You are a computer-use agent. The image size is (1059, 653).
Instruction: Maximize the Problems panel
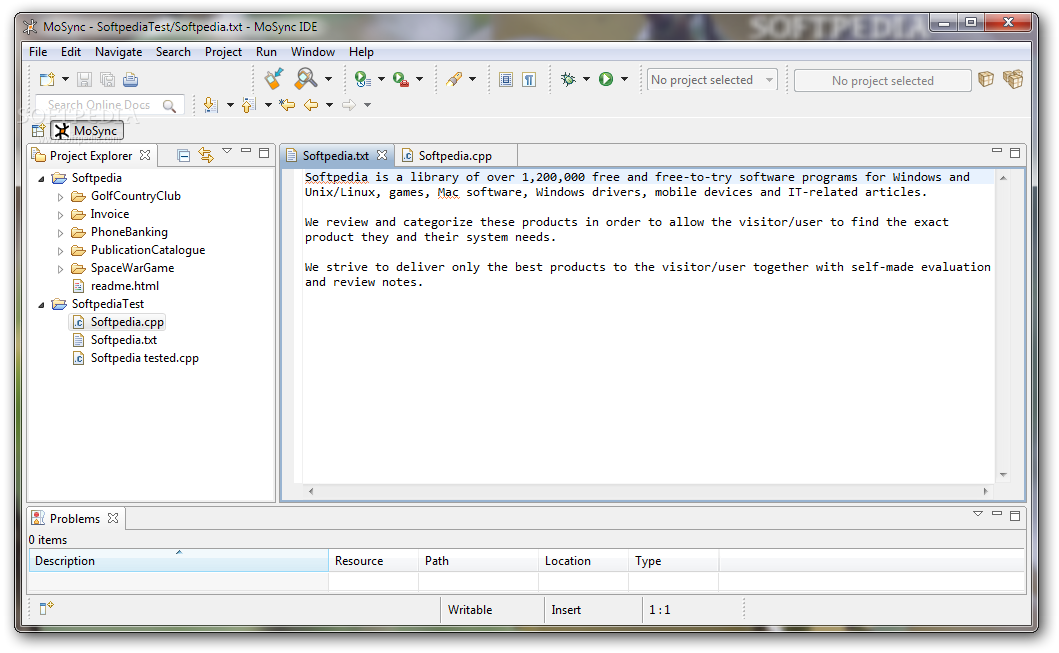coord(1014,515)
